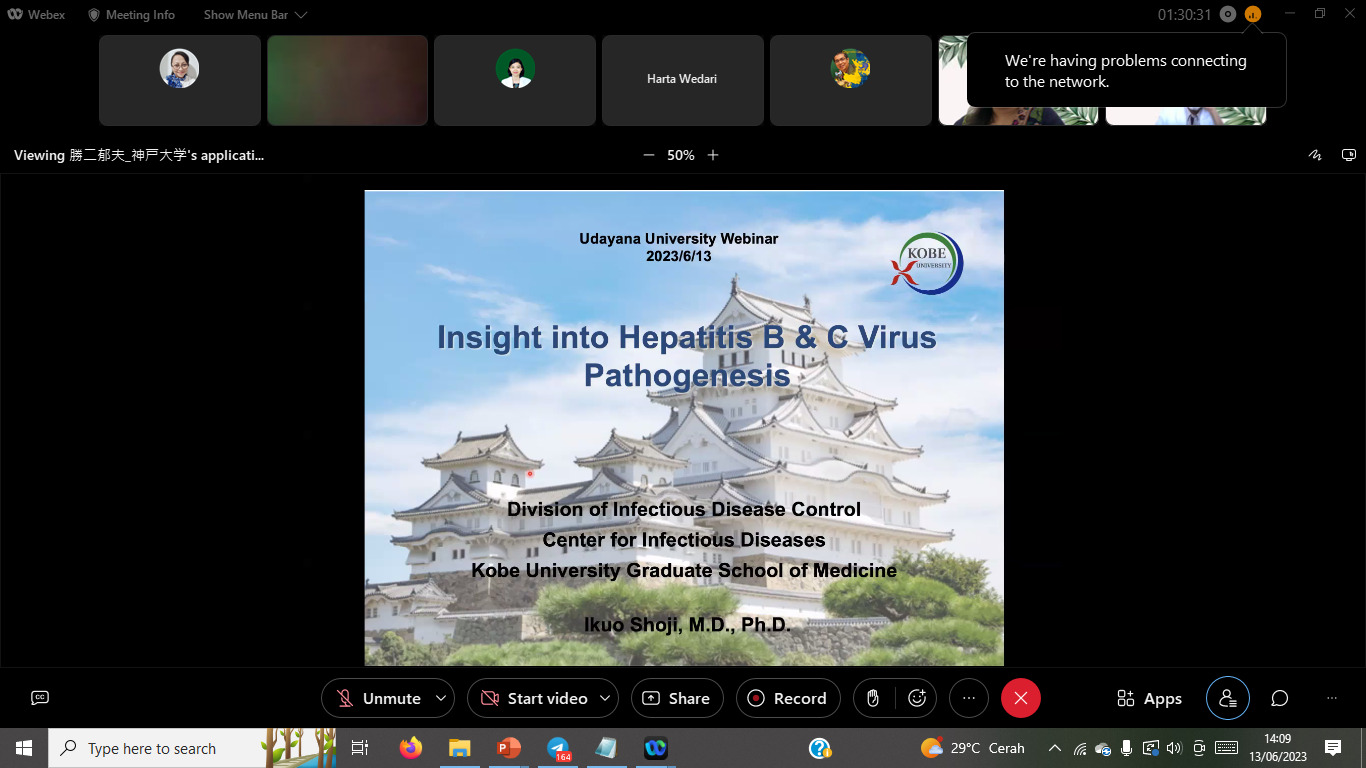Open Task View on taskbar
Screen dimensions: 1366x768
click(360, 748)
